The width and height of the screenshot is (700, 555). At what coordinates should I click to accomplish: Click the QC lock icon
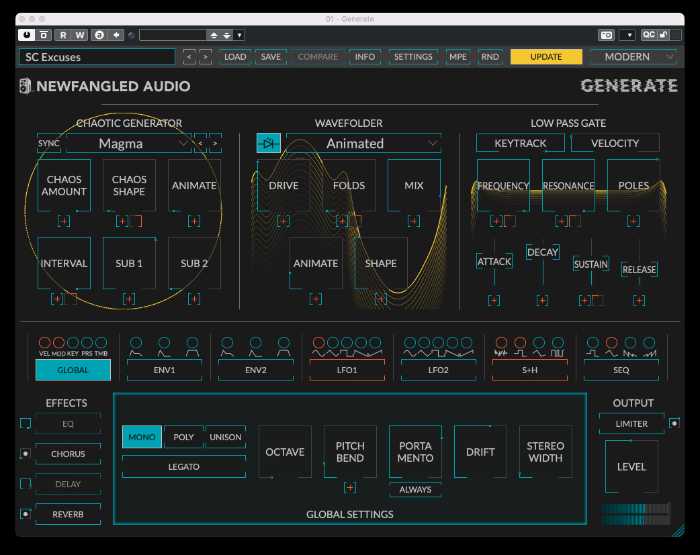(663, 35)
